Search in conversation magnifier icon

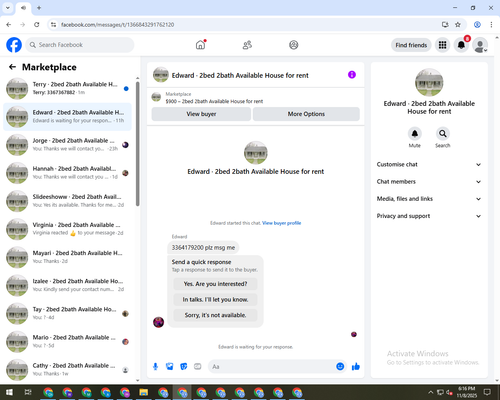click(443, 134)
